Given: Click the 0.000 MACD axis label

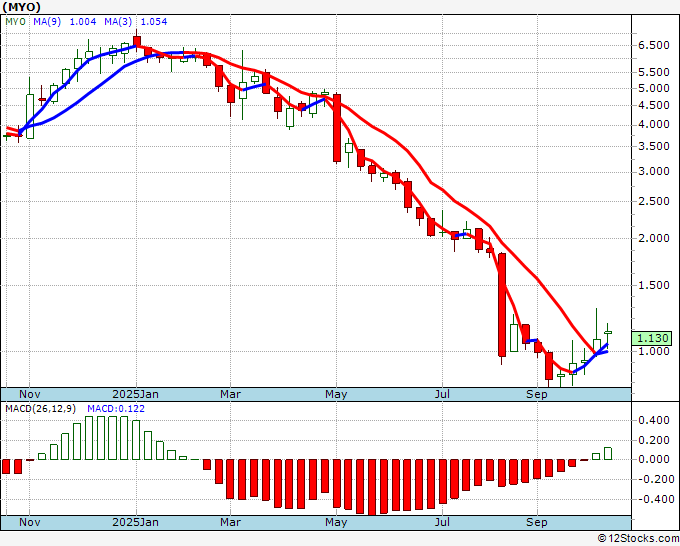Looking at the screenshot, I should point(654,460).
